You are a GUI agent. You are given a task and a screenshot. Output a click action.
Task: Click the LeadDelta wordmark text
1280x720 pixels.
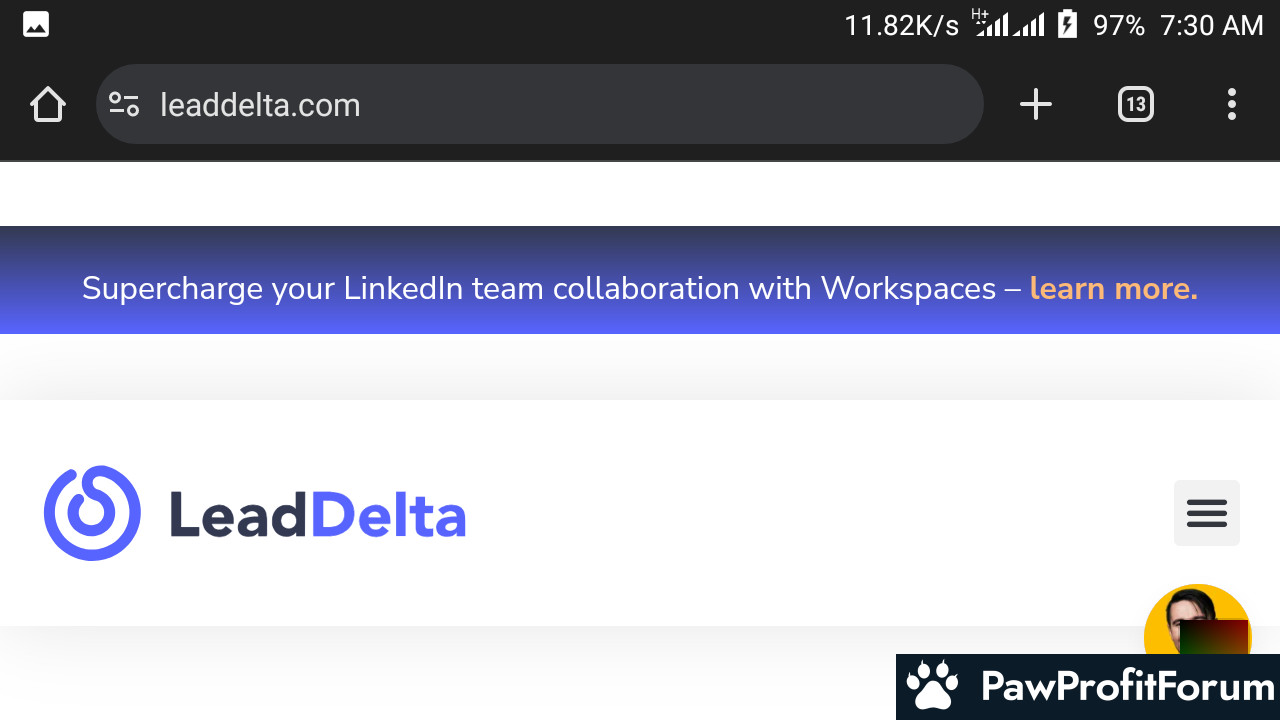tap(318, 515)
